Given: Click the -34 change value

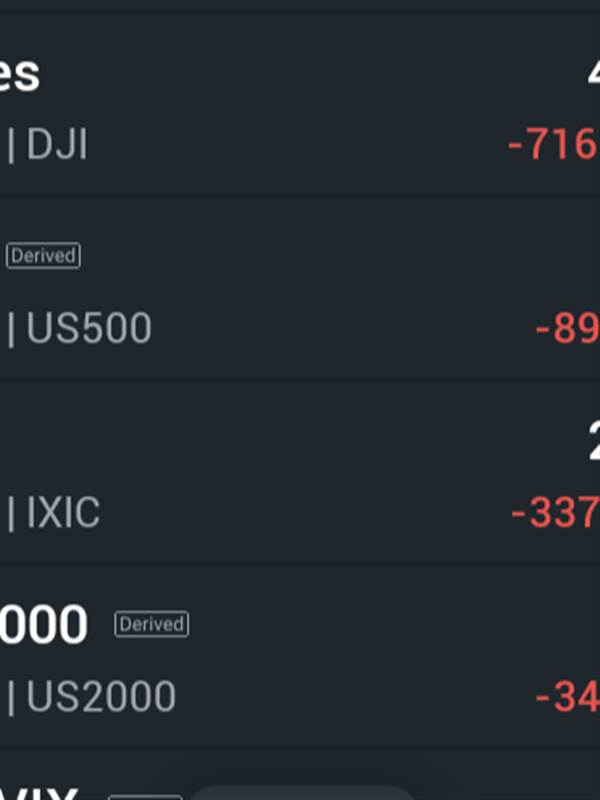Looking at the screenshot, I should pos(567,697).
